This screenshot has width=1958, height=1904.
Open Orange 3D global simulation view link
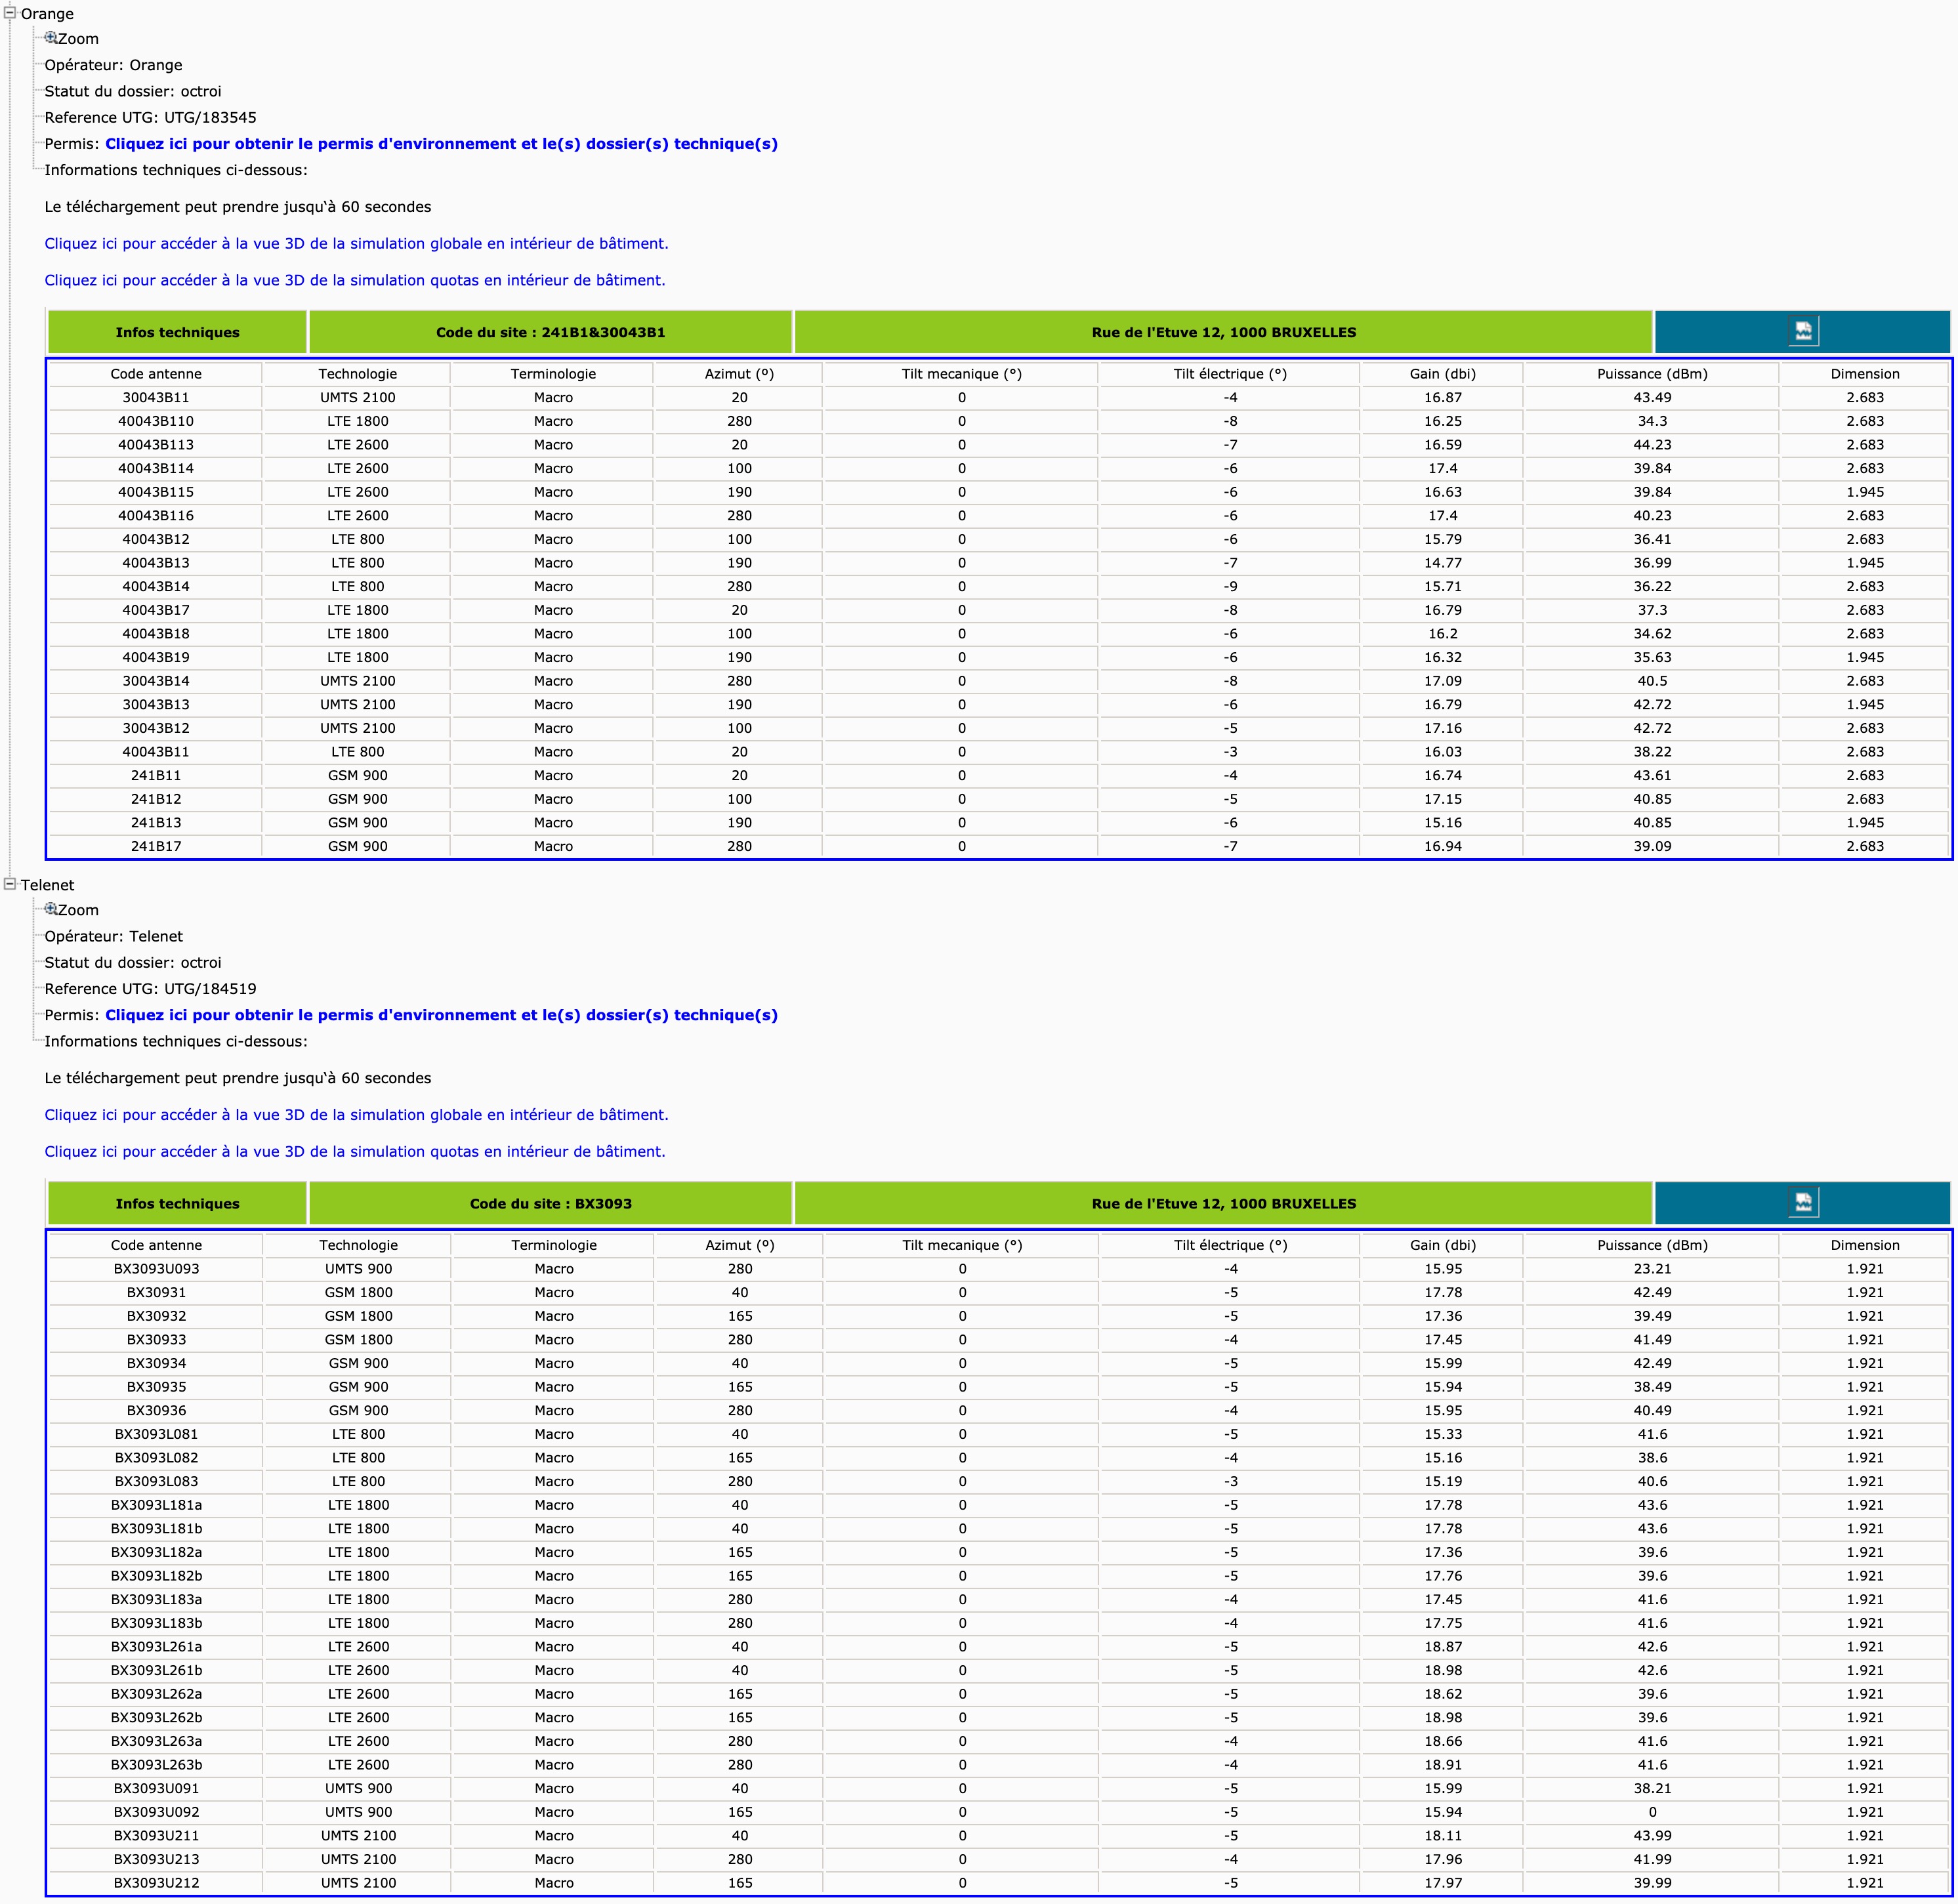click(x=356, y=243)
